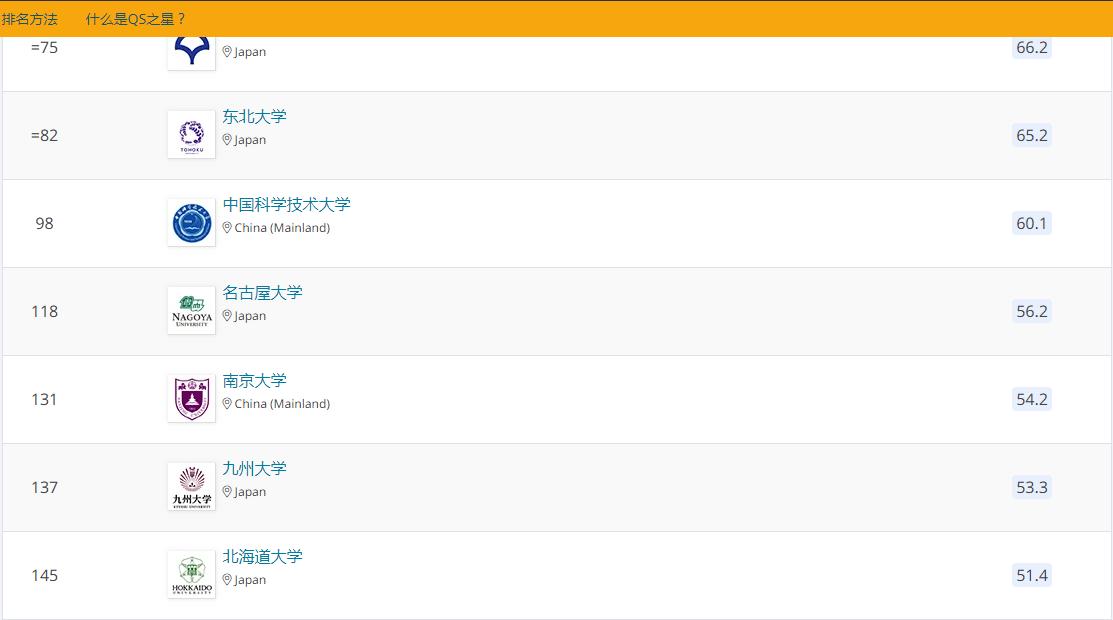Click Japan location text under 九州大学
Viewport: 1113px width, 620px height.
[250, 492]
